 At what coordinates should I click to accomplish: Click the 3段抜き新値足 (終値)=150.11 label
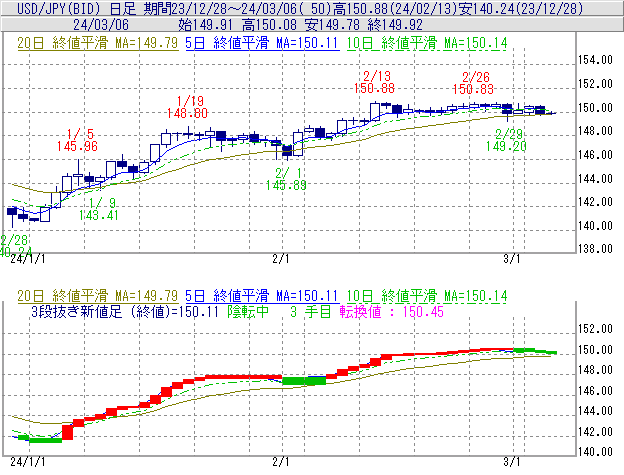click(125, 311)
